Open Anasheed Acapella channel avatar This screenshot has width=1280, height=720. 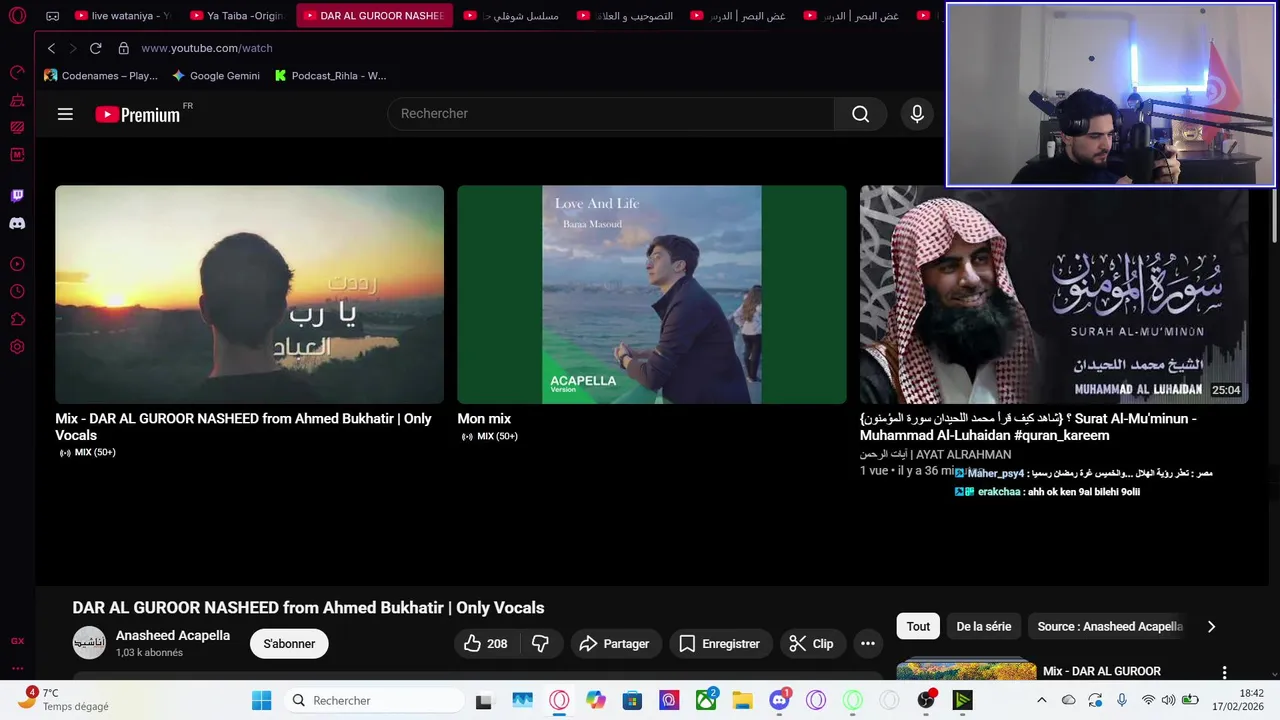click(x=89, y=643)
